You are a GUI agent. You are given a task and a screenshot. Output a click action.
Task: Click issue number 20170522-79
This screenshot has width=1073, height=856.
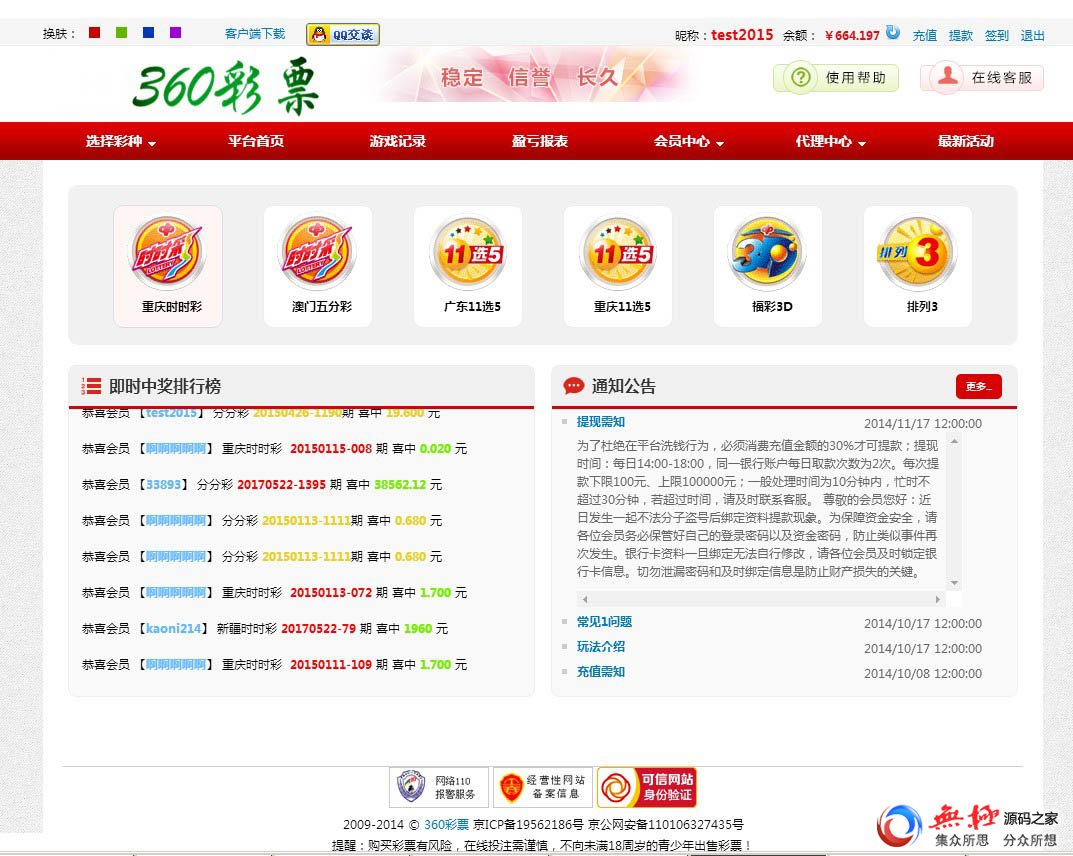318,628
